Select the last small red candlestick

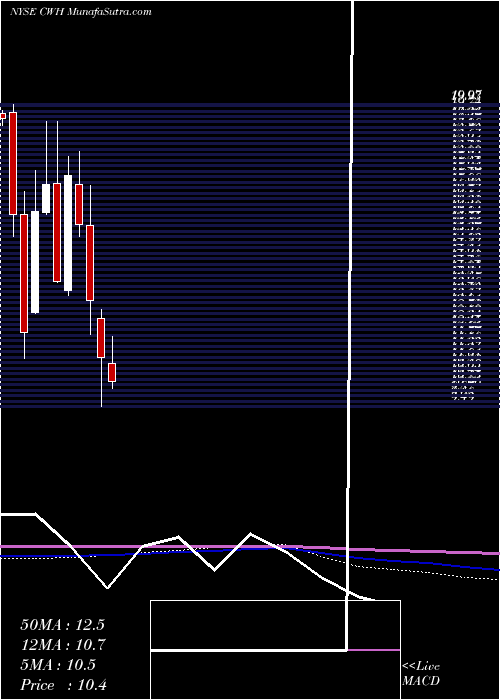pos(112,372)
